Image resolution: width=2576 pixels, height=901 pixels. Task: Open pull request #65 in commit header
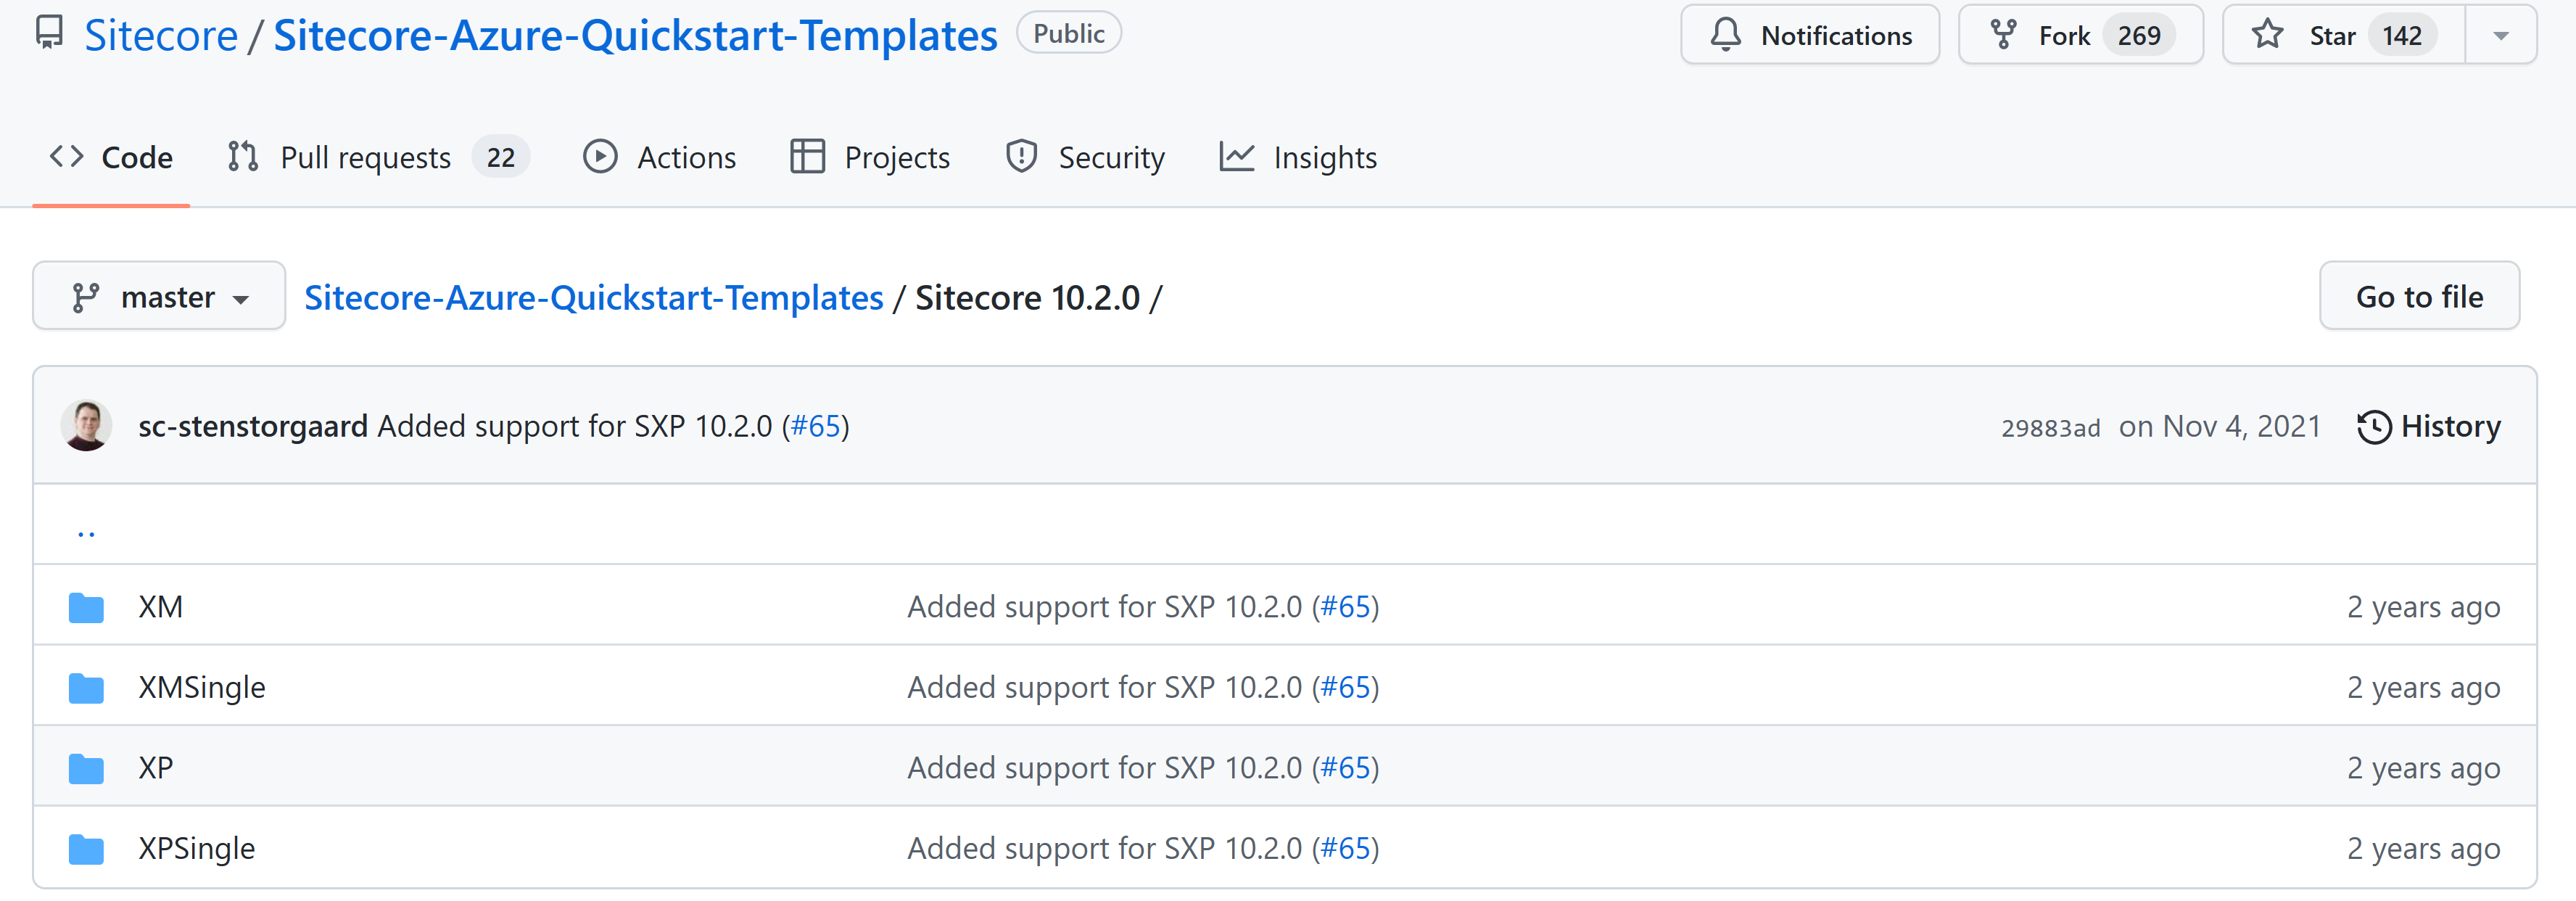tap(816, 426)
